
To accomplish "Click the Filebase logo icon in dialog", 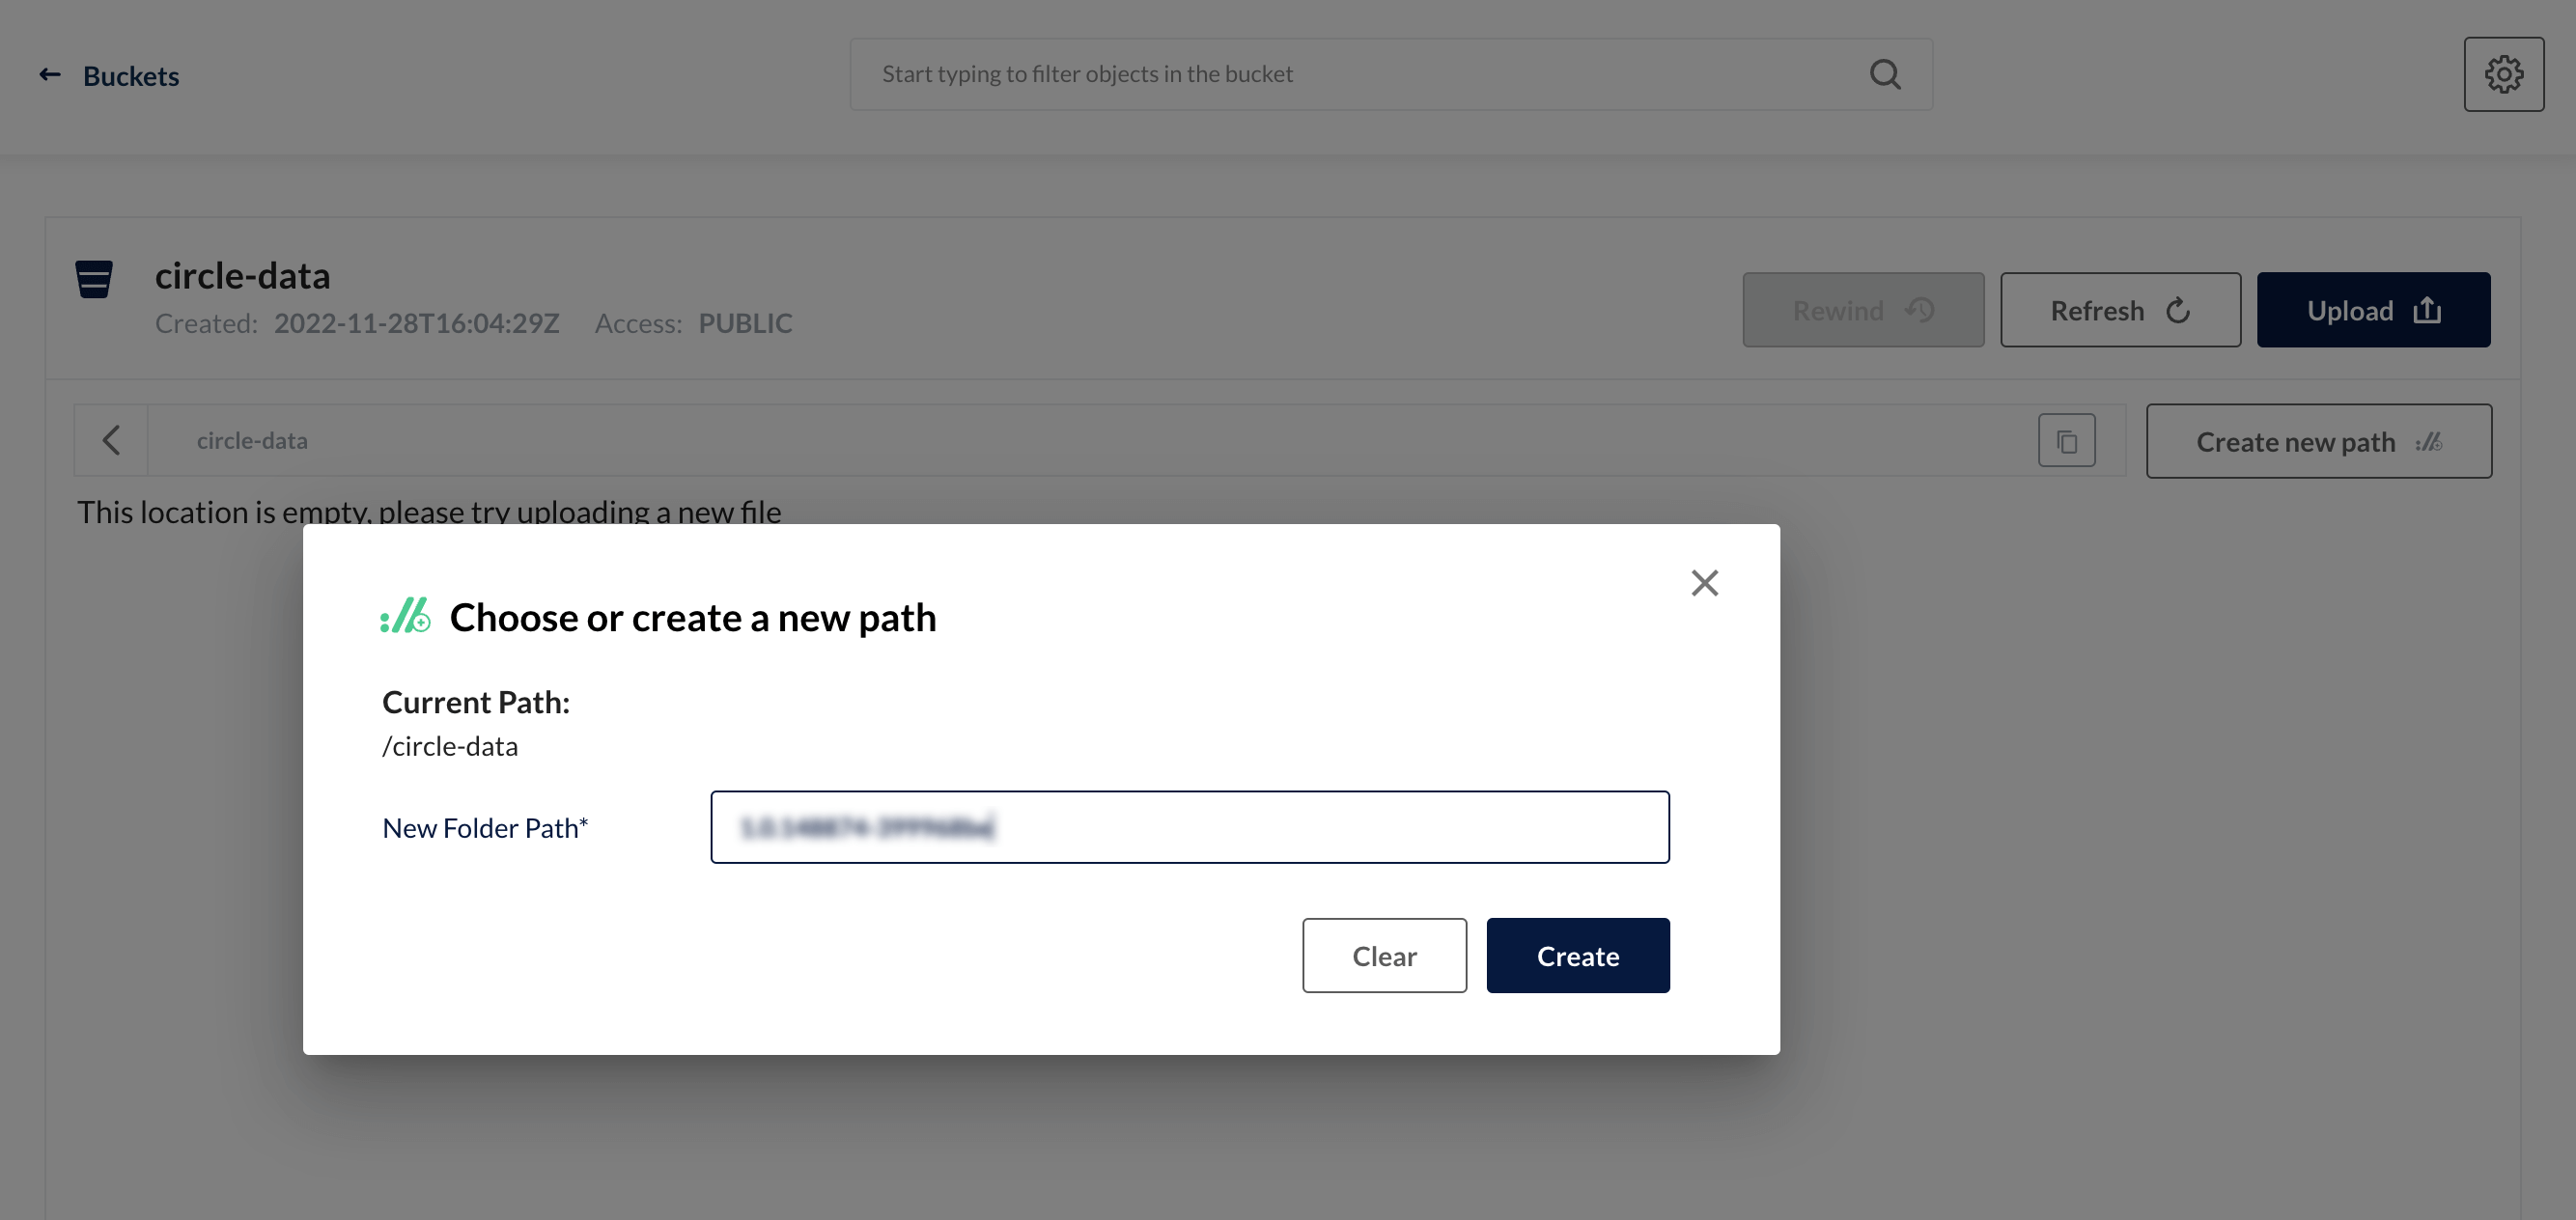I will coord(406,618).
